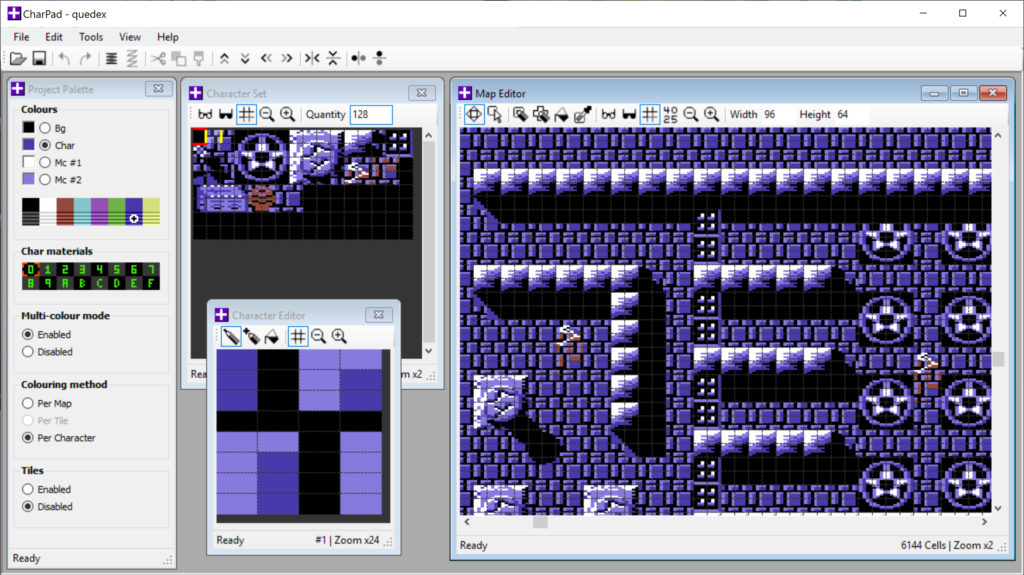Image resolution: width=1024 pixels, height=575 pixels.
Task: Shift down with the double down chevron
Action: [x=245, y=59]
